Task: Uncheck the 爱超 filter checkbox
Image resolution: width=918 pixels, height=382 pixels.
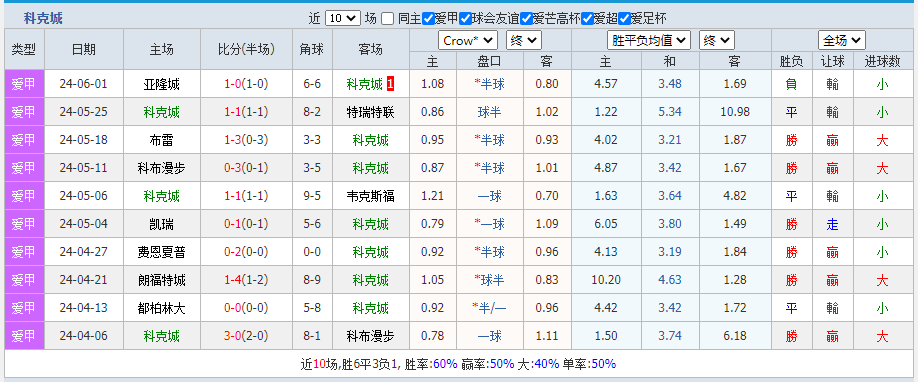Action: (587, 19)
